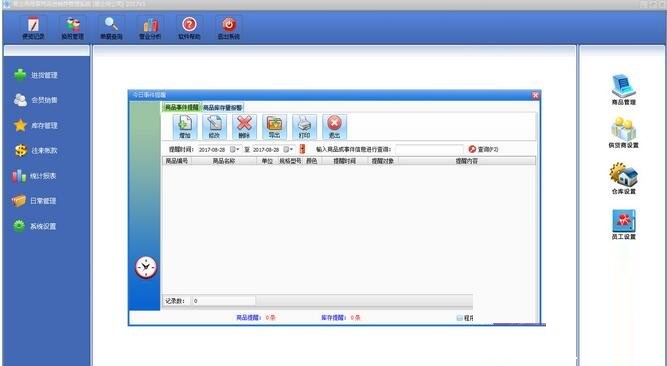
Task: Click the reminder time column header
Action: [x=345, y=161]
